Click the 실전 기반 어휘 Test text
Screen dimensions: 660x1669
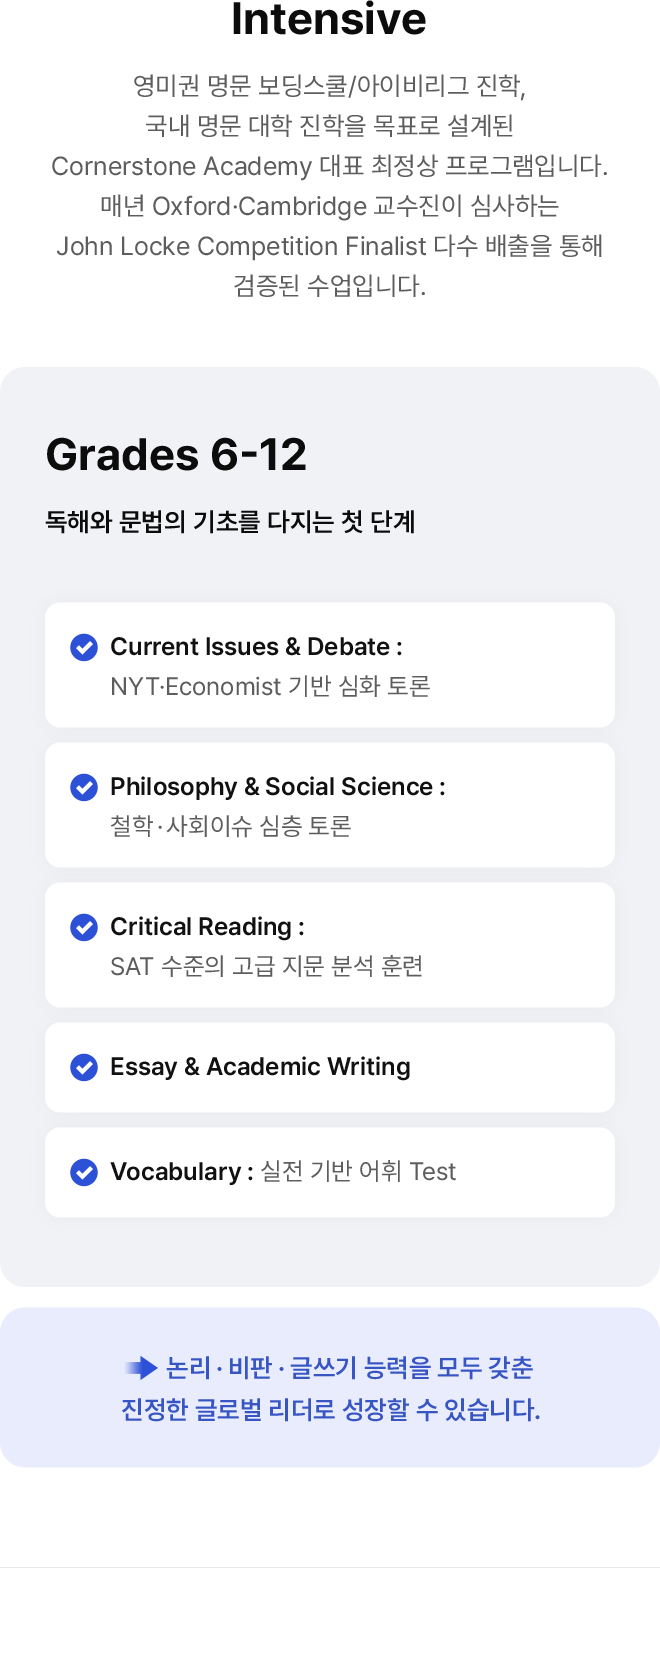358,1171
